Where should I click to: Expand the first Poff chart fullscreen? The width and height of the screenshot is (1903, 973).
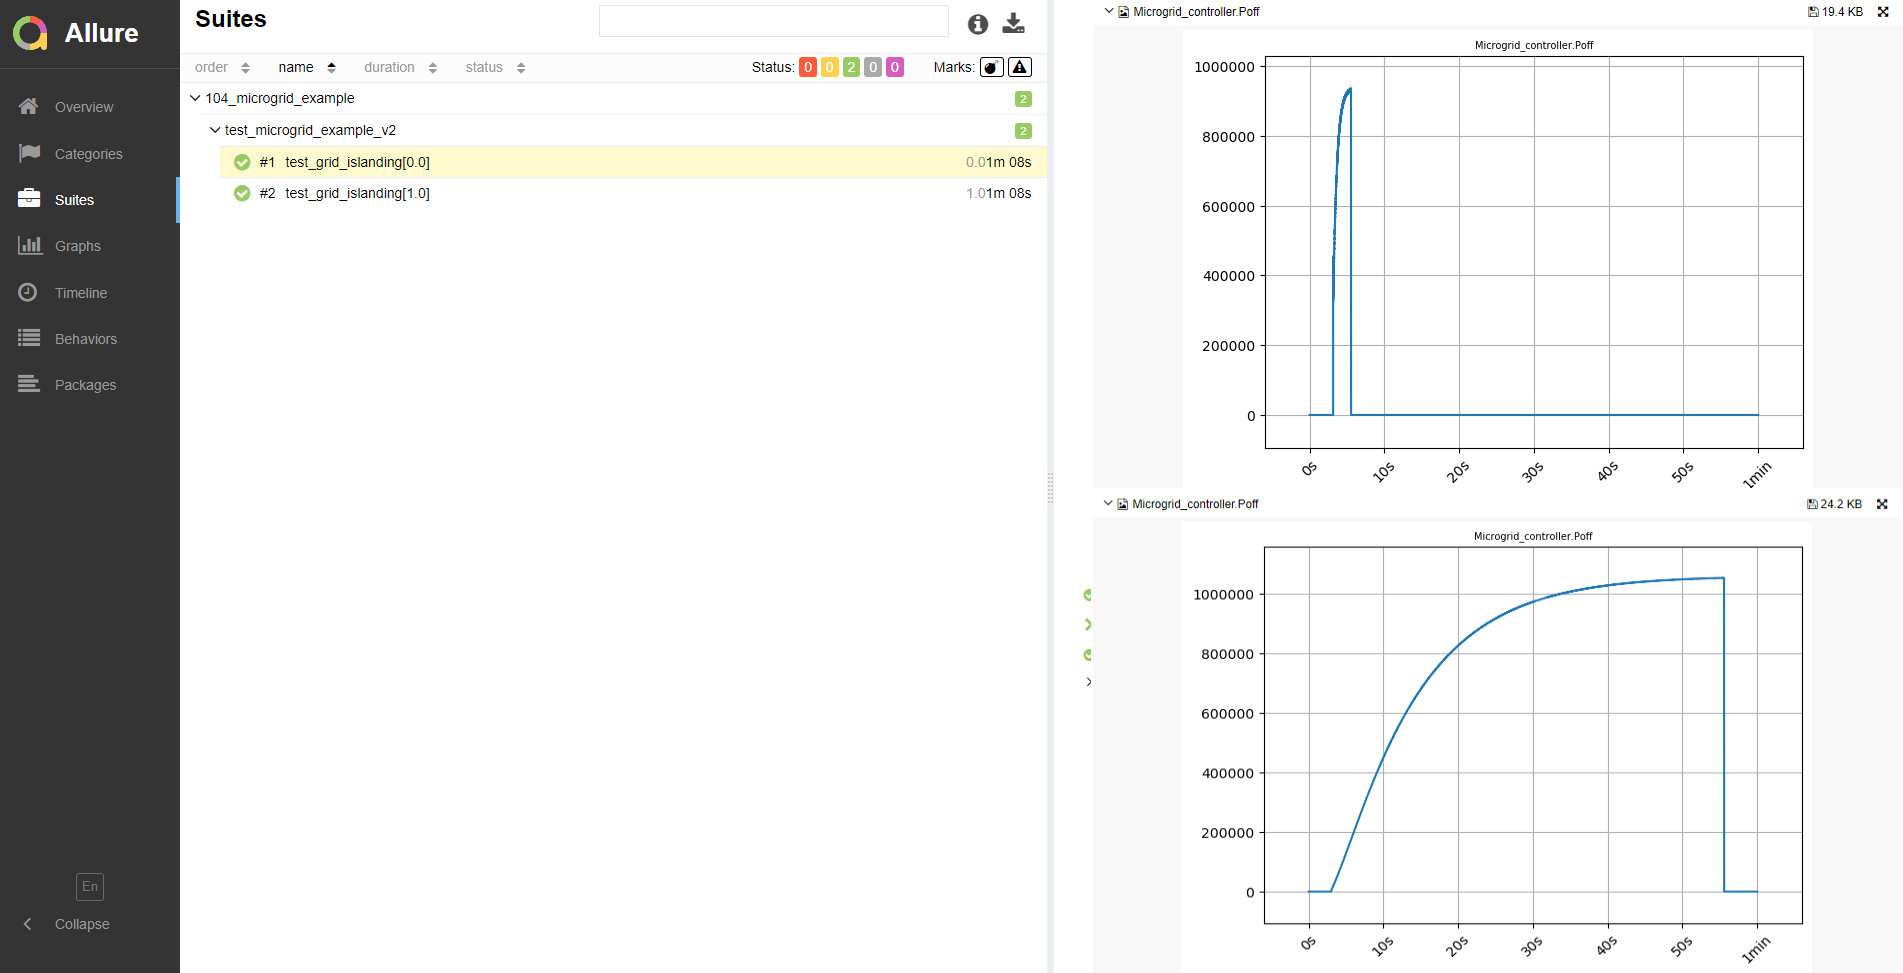click(x=1883, y=12)
